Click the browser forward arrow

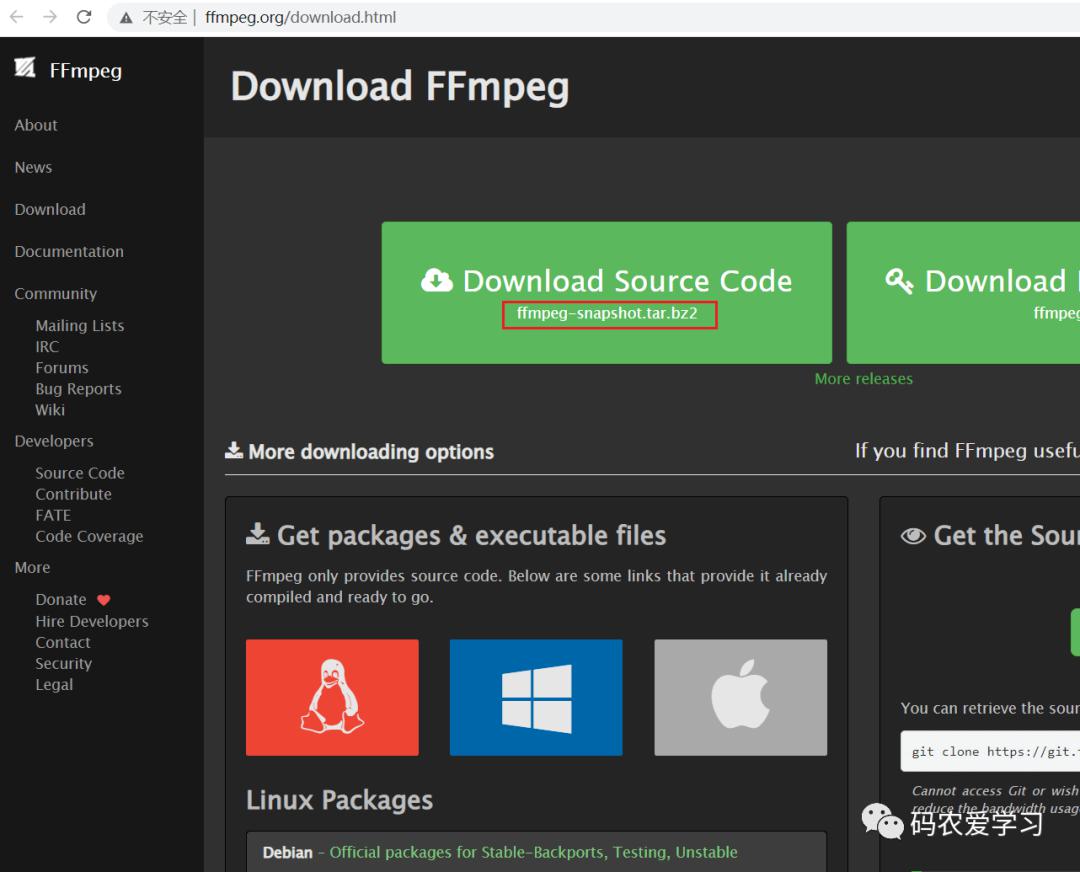click(x=50, y=17)
